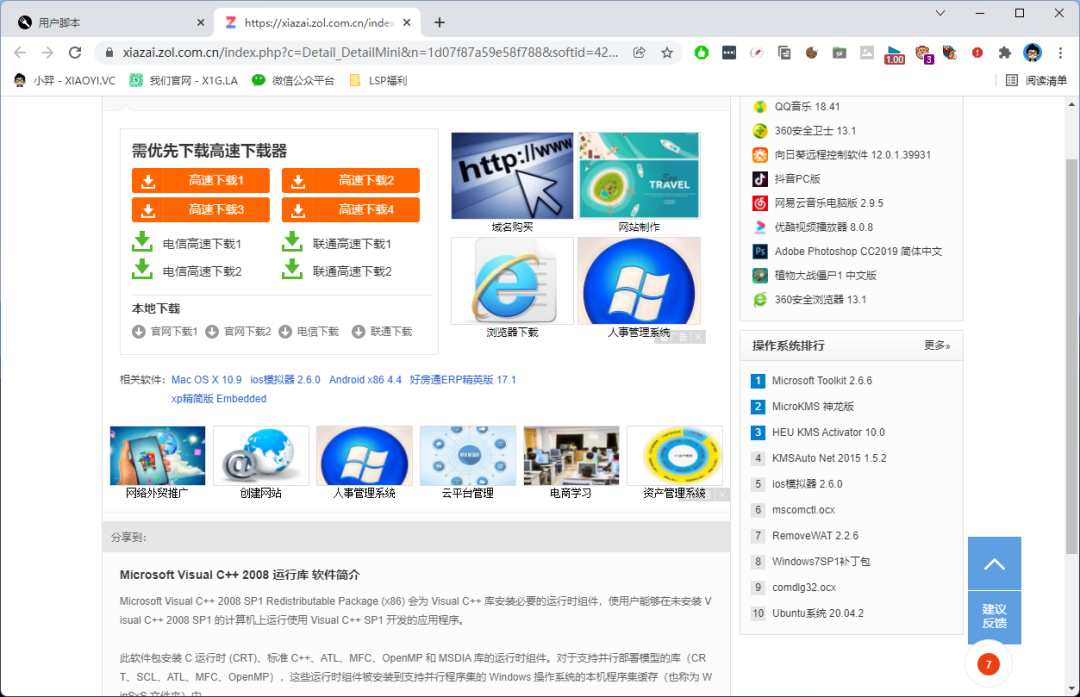This screenshot has width=1080, height=697.
Task: Open the 云平台管理 thumbnail
Action: coord(468,456)
